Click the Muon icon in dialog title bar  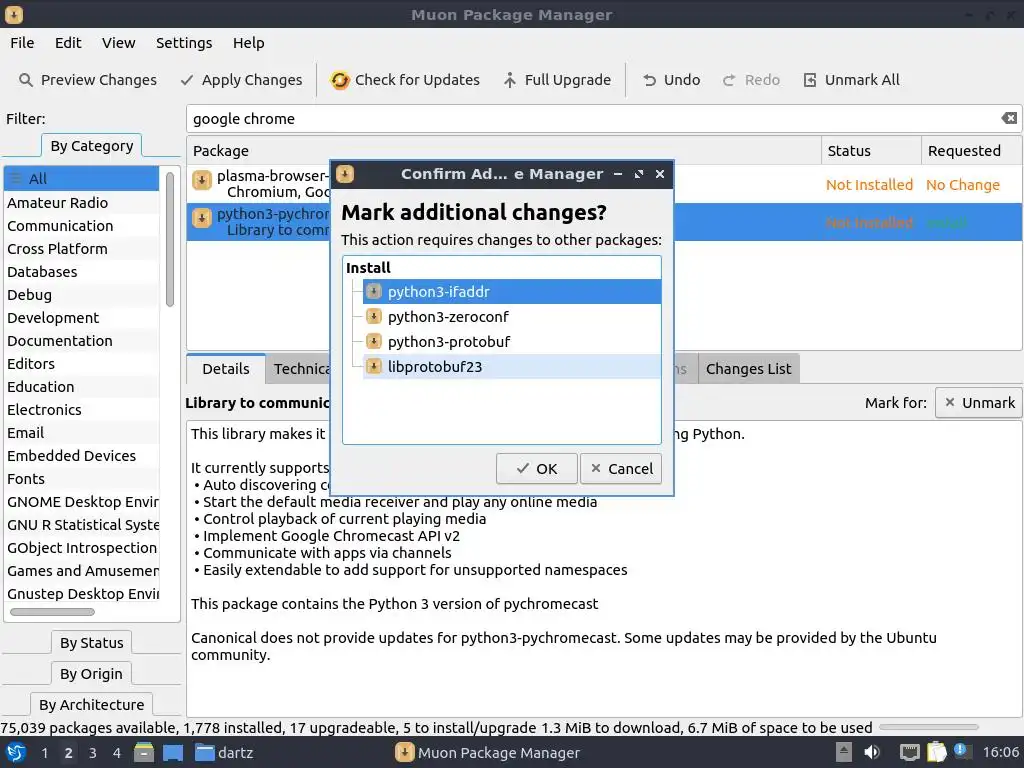pos(345,174)
